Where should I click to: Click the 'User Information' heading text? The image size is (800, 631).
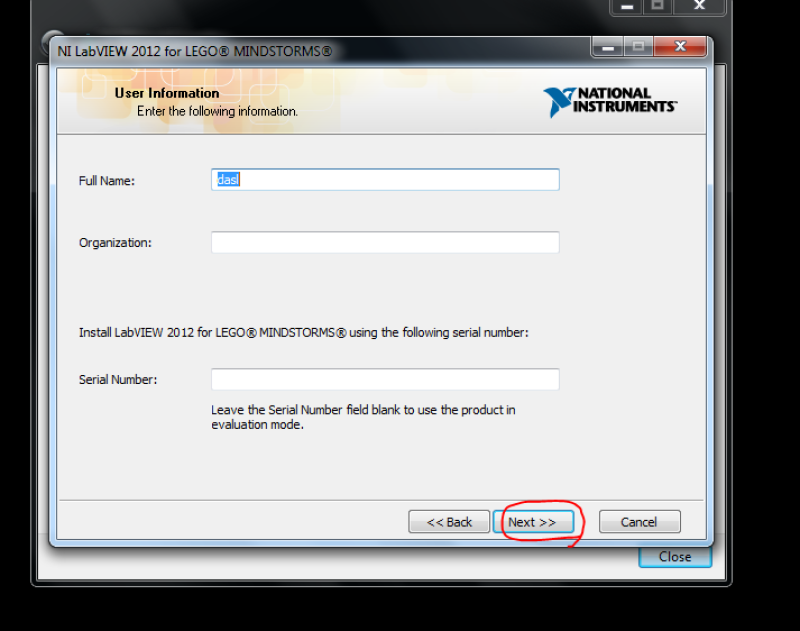(x=167, y=93)
